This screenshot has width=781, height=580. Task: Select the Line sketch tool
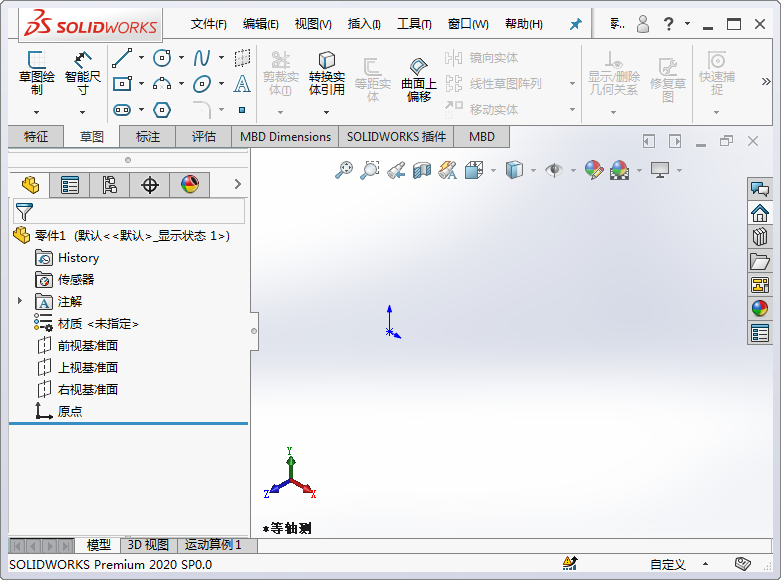[x=122, y=58]
